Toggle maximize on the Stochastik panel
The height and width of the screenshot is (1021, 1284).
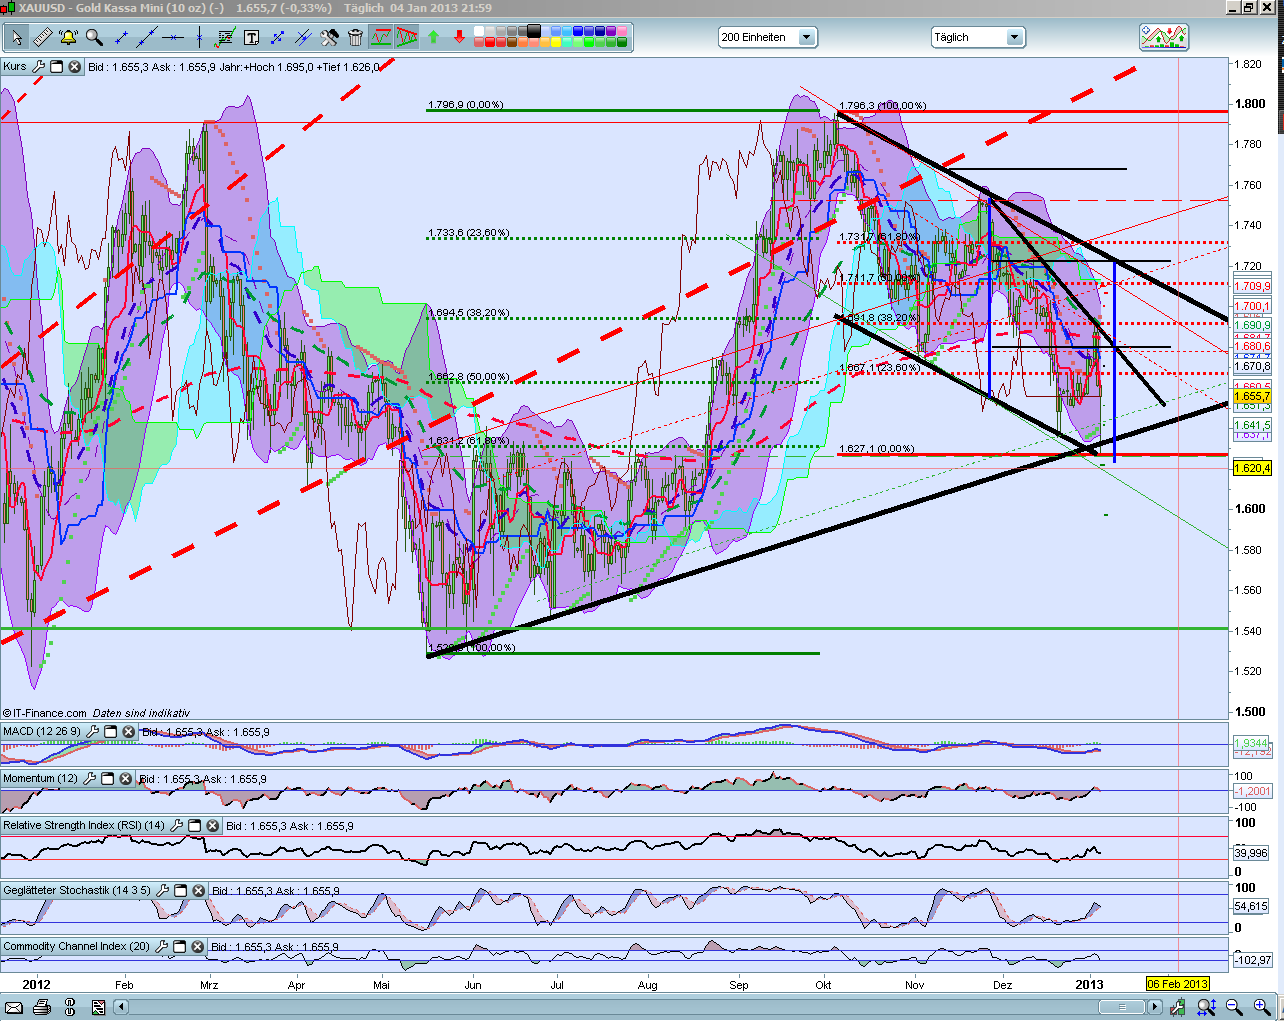coord(181,890)
